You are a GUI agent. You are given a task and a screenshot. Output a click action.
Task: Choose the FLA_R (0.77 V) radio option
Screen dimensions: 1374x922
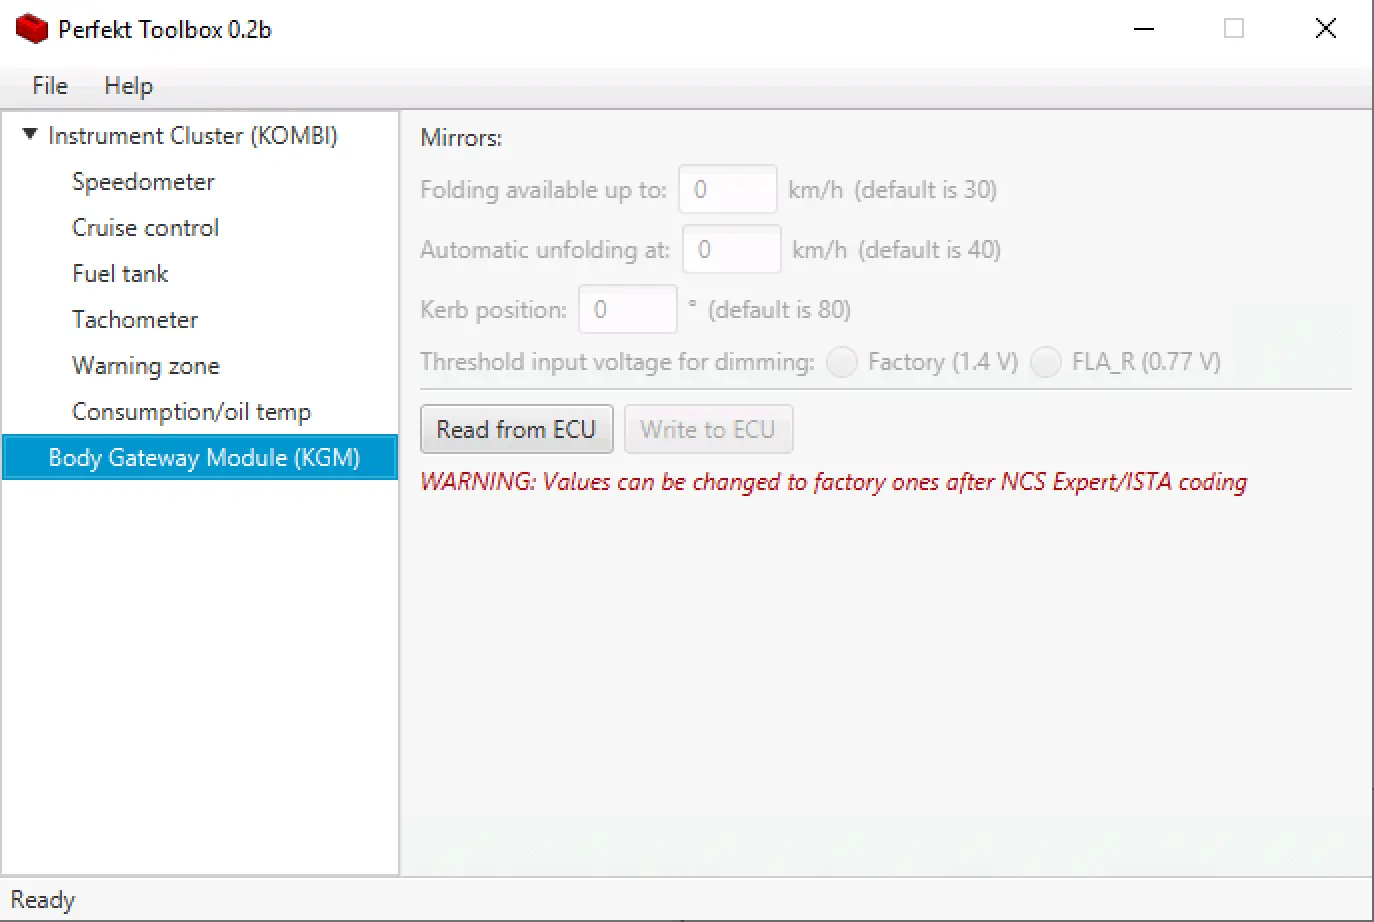pyautogui.click(x=1046, y=362)
